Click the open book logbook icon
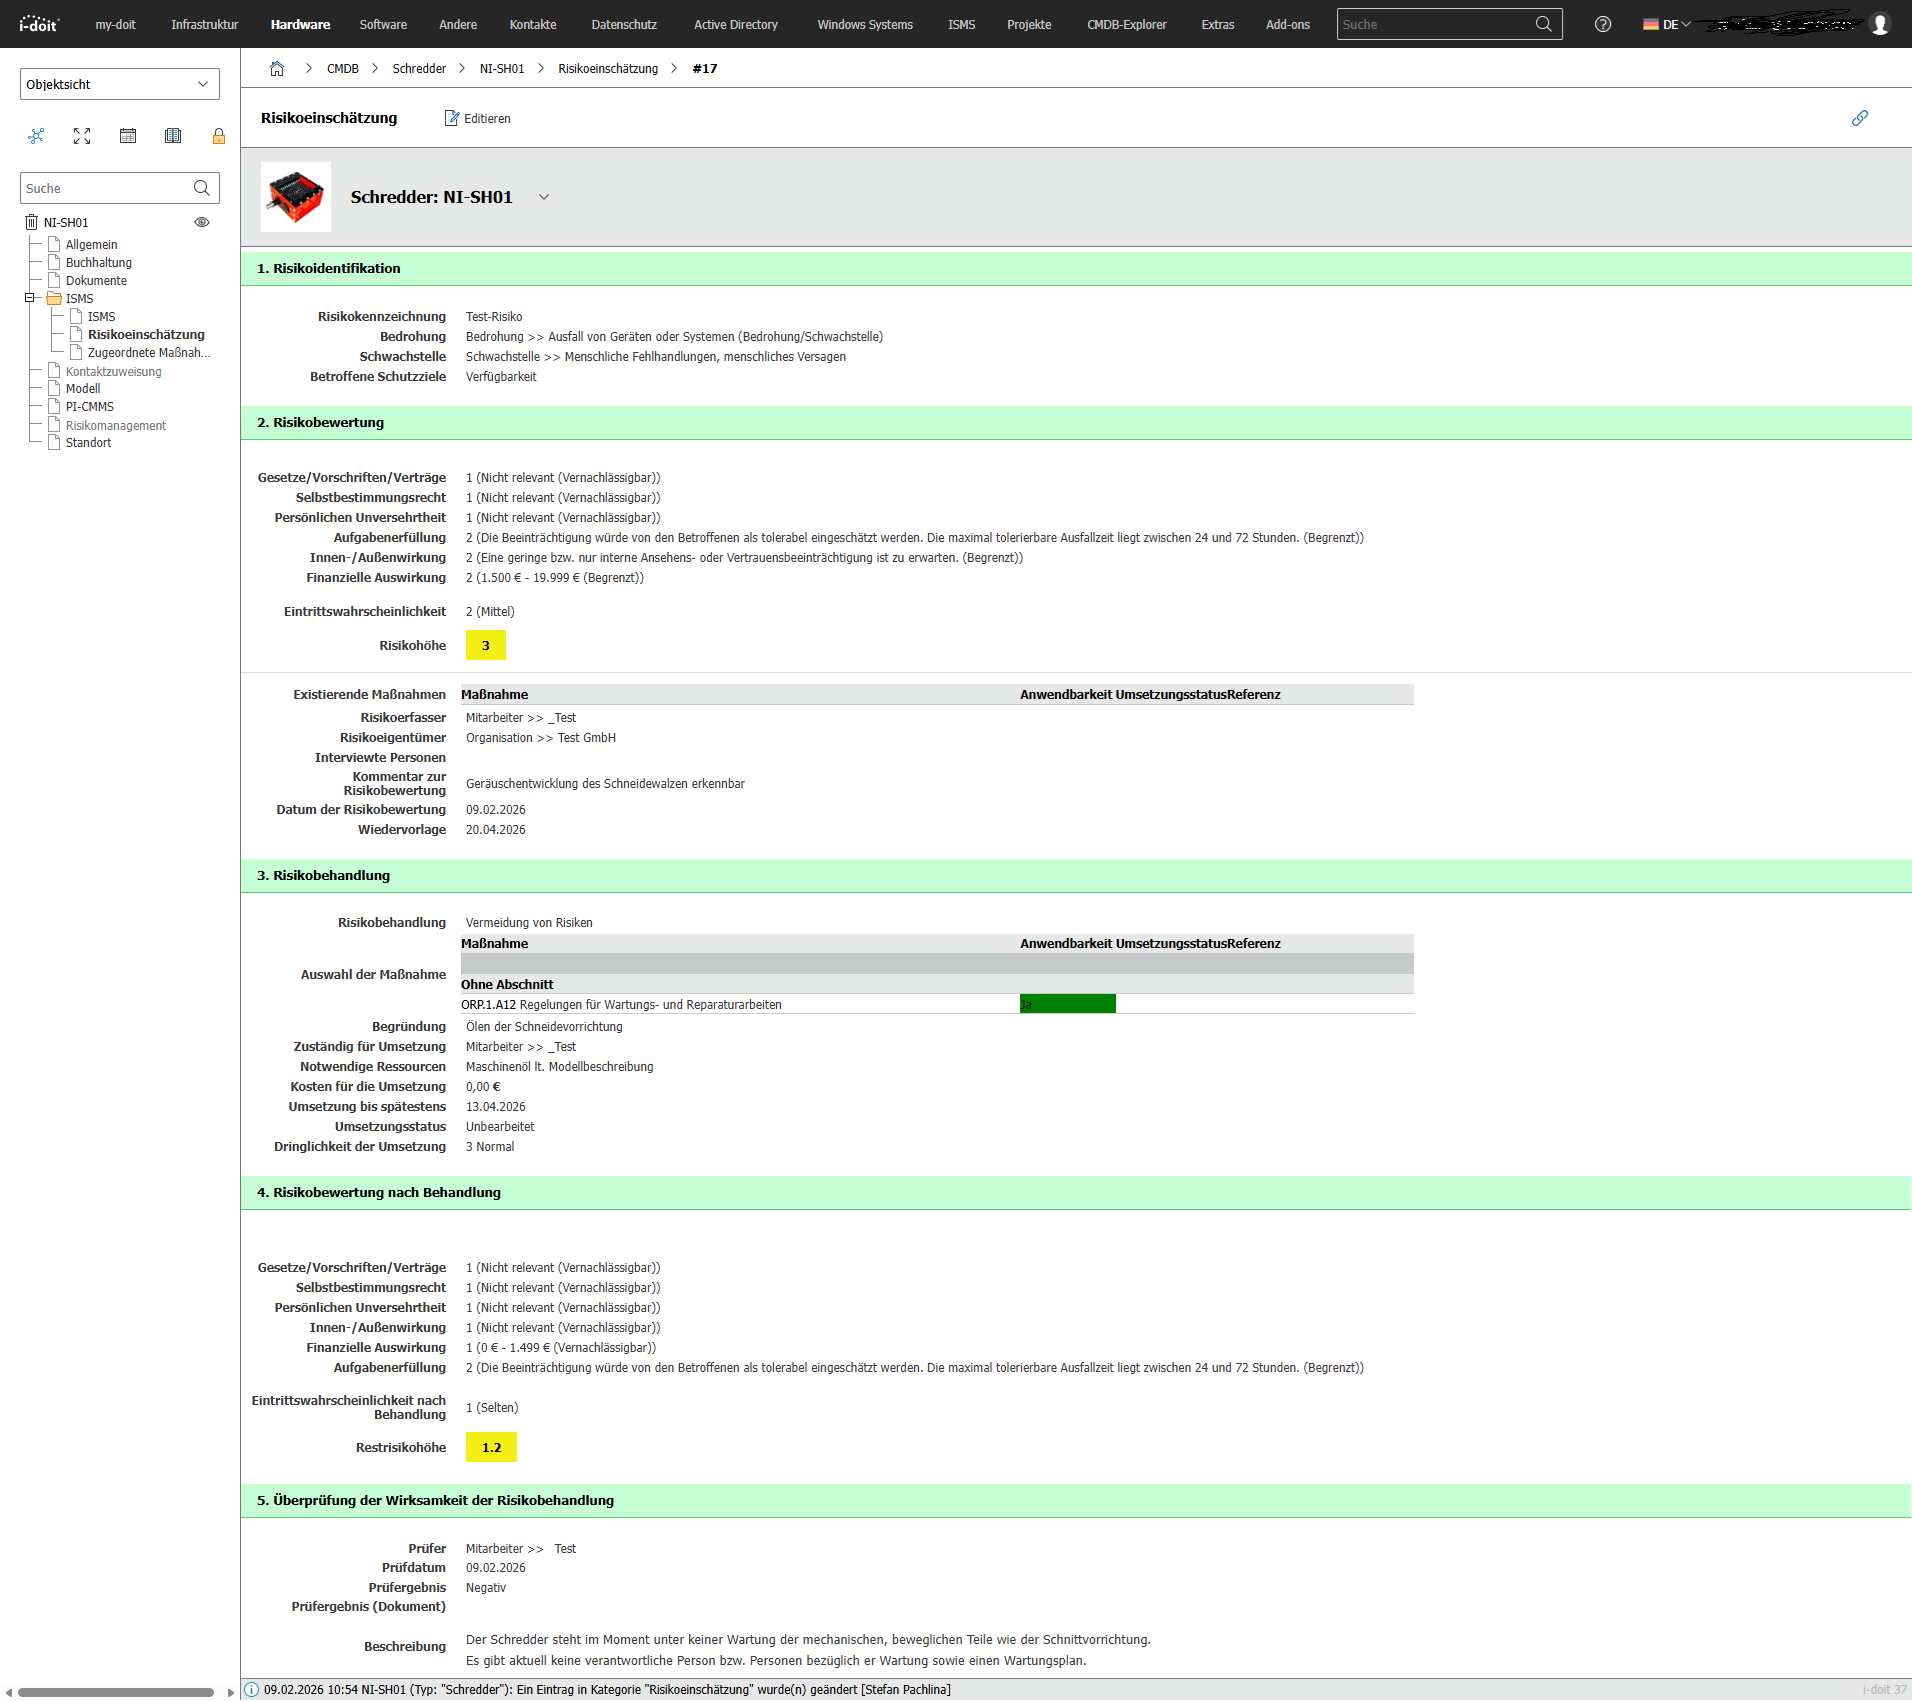Viewport: 1912px width, 1702px height. pyautogui.click(x=173, y=136)
